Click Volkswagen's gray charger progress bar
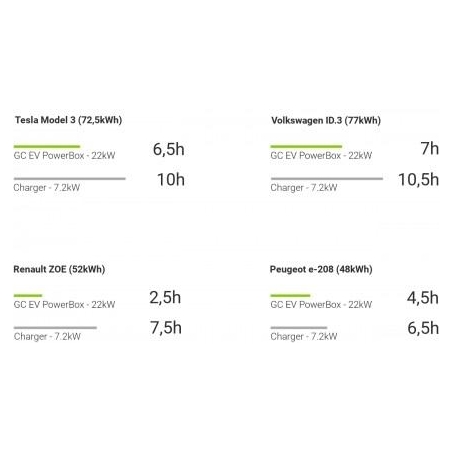This screenshot has height=452, width=452. (x=327, y=179)
